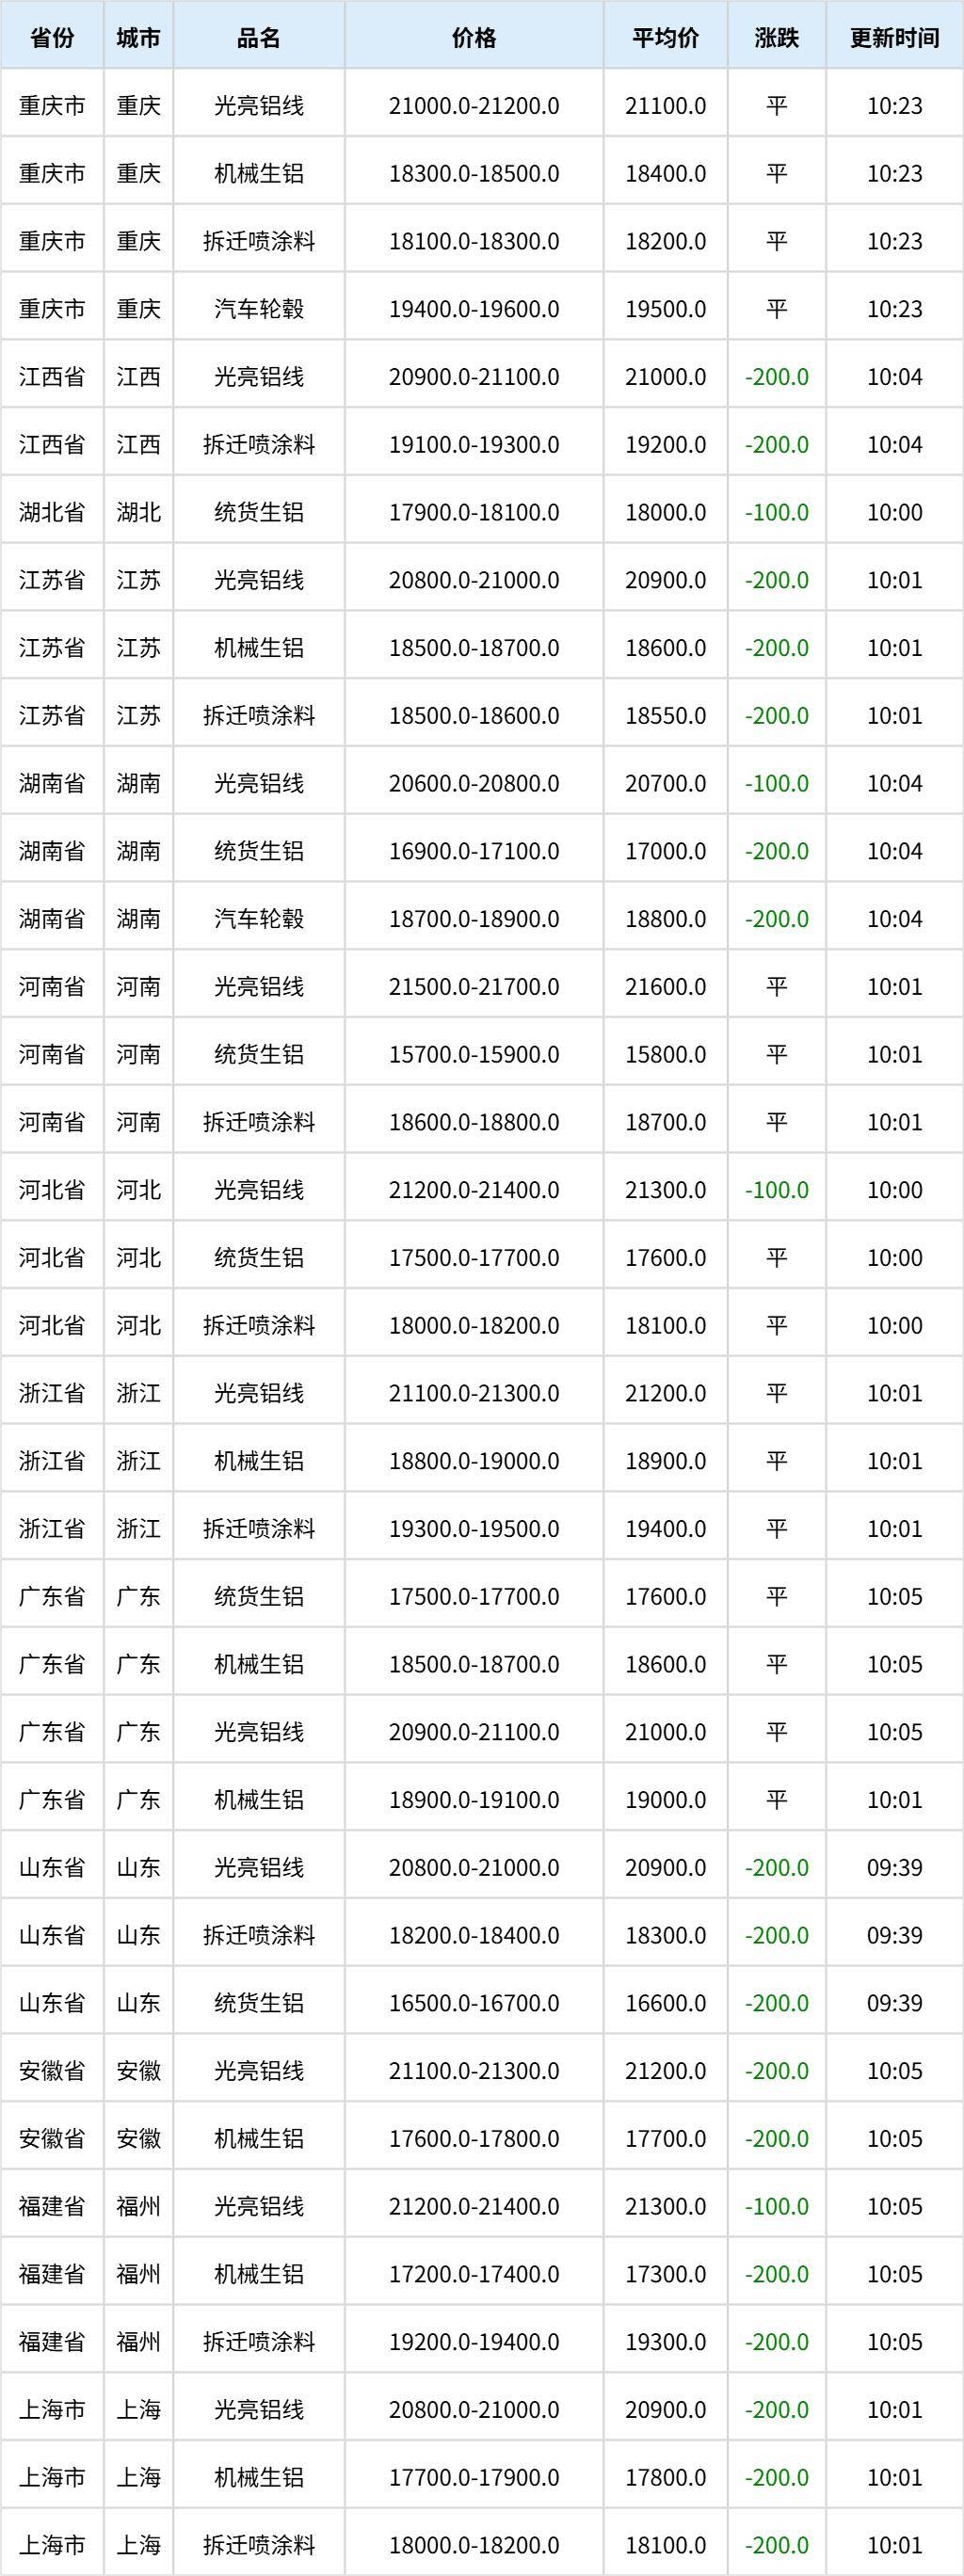Click the 17200.0-17400.0 price cell
The height and width of the screenshot is (2576, 964).
474,2274
